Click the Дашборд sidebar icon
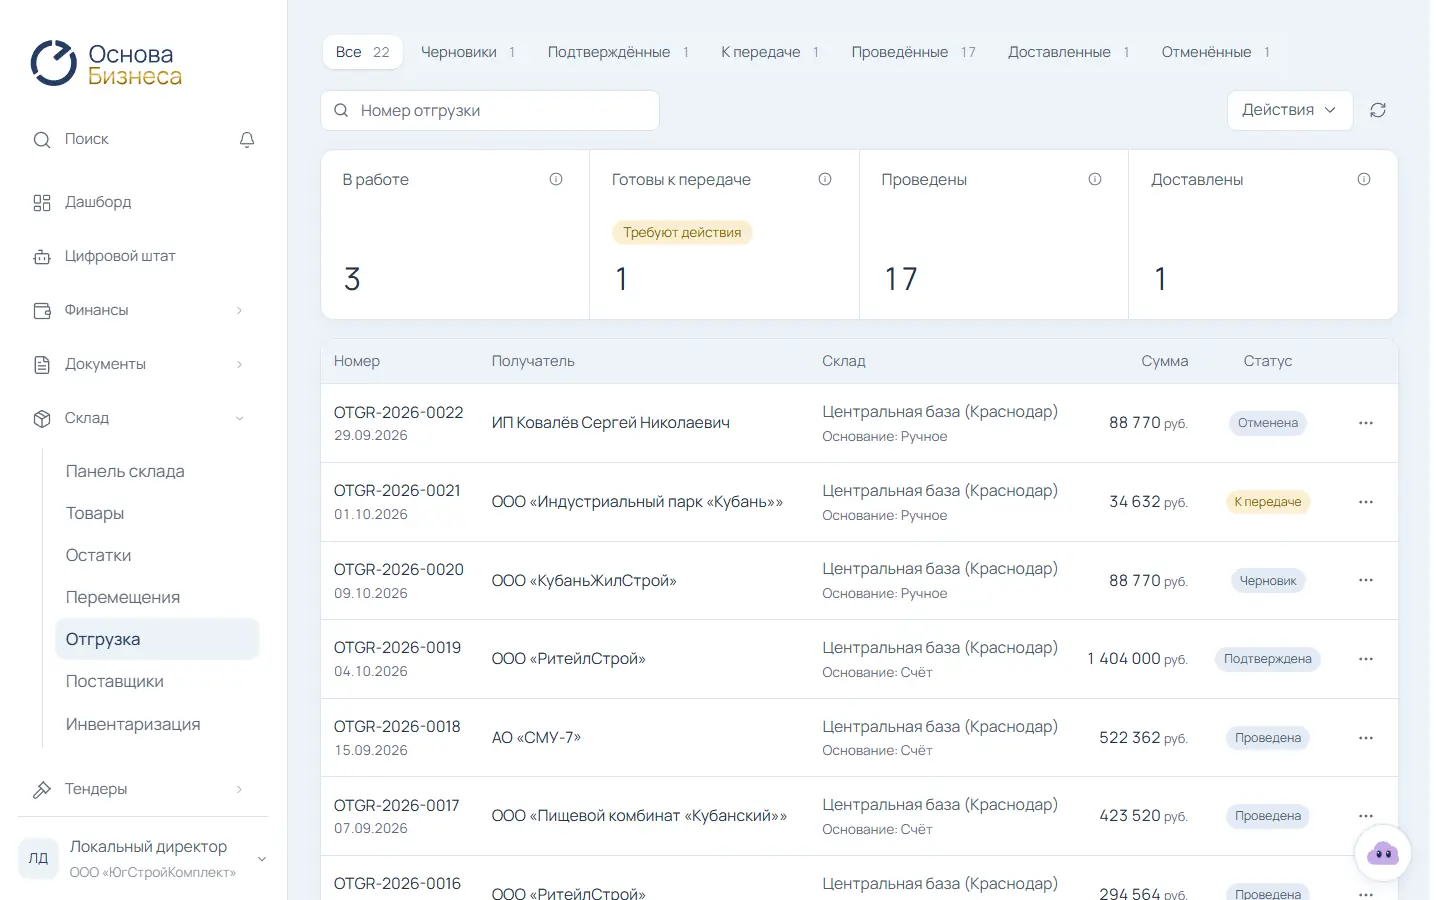Image resolution: width=1440 pixels, height=900 pixels. coord(42,203)
